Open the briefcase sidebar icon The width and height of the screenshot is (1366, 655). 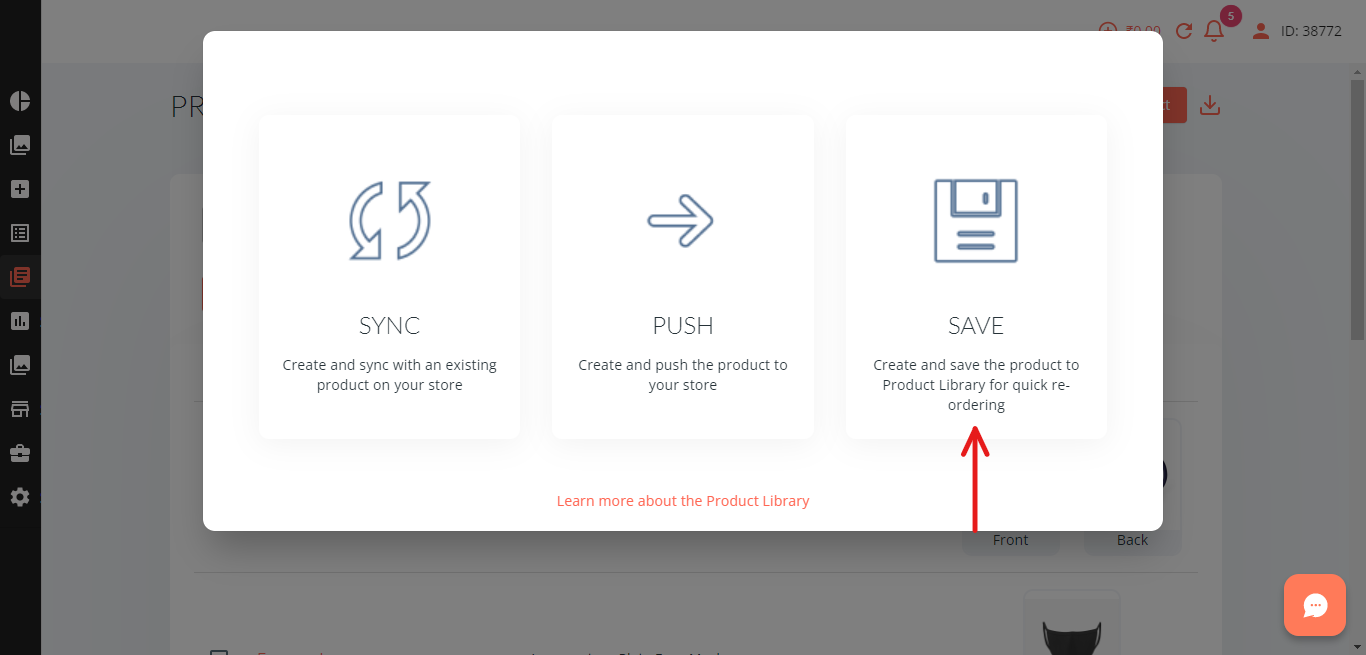point(20,453)
